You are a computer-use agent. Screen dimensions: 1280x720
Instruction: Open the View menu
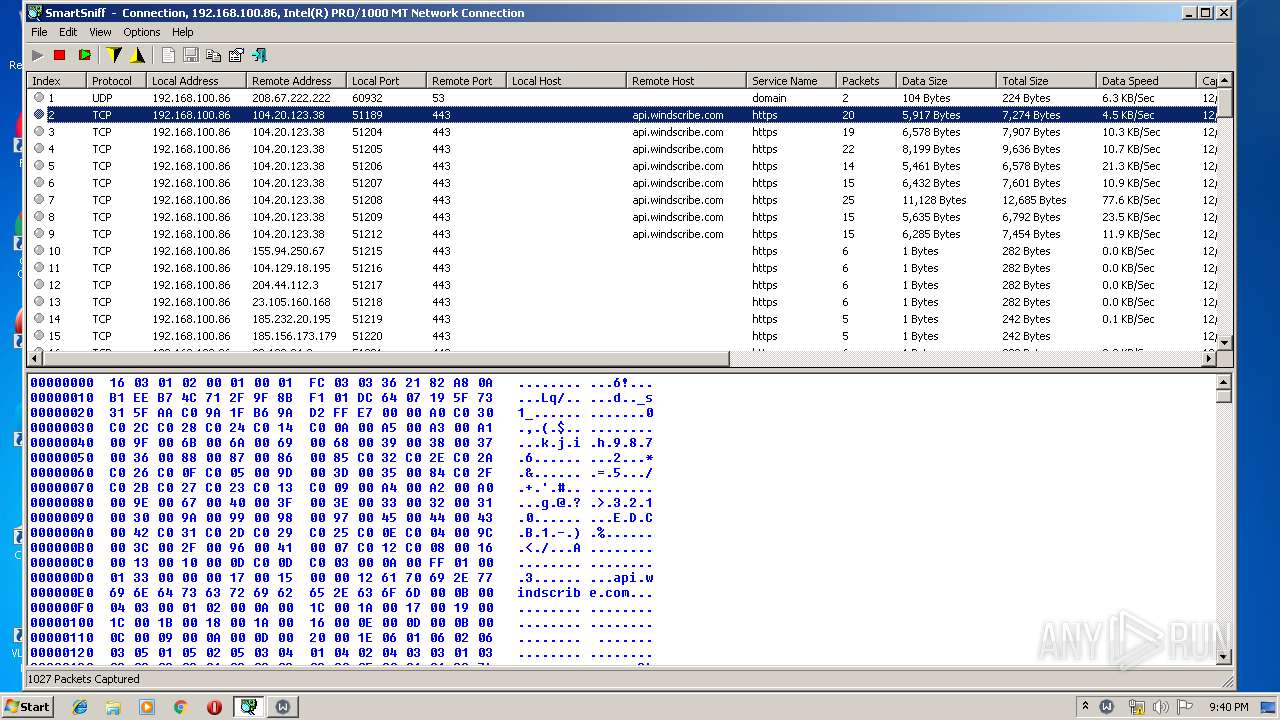tap(100, 32)
